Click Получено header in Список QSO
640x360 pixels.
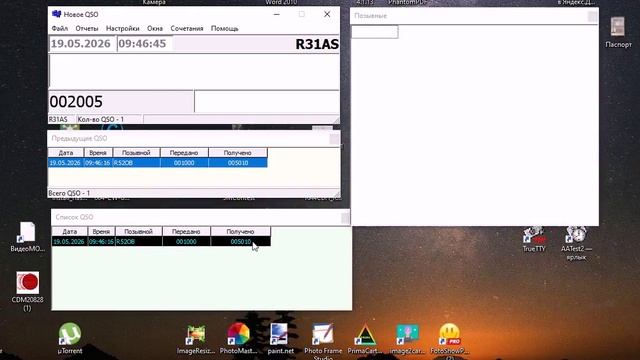(240, 231)
